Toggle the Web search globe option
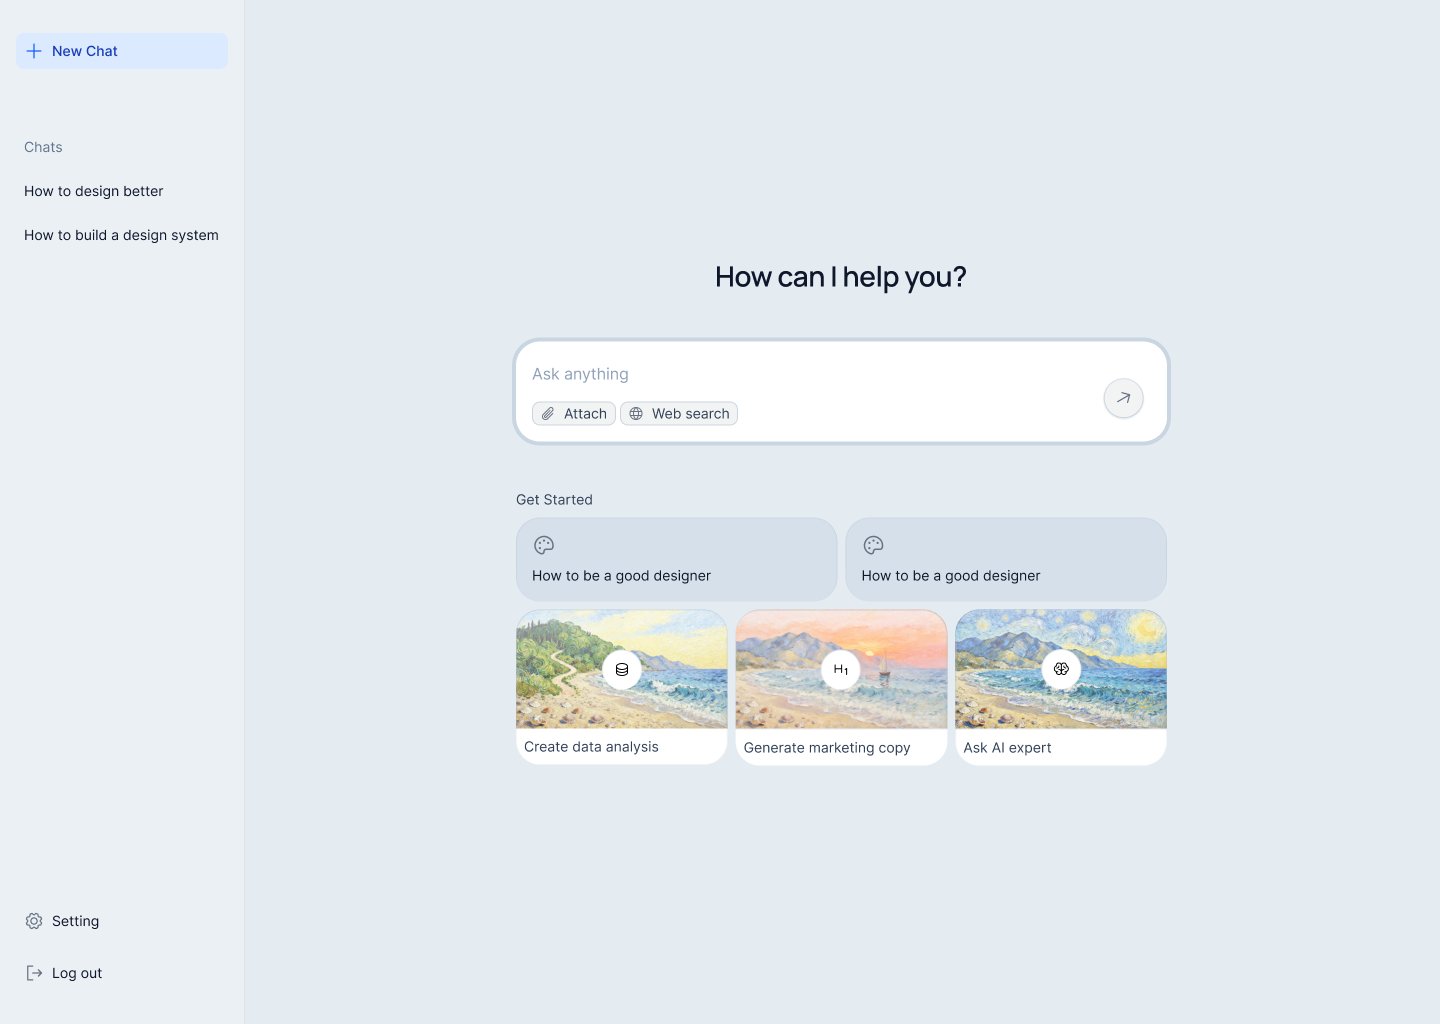Screen dimensions: 1440x1024 click(x=679, y=414)
